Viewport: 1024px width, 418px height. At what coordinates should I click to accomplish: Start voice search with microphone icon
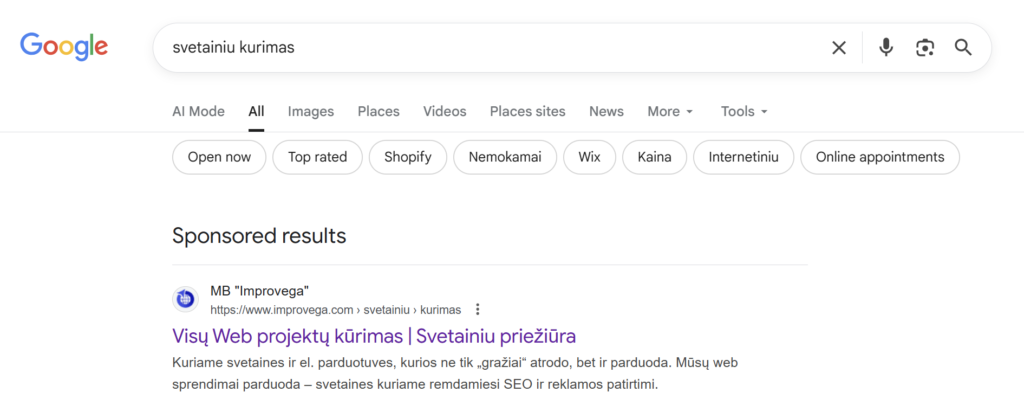click(885, 47)
